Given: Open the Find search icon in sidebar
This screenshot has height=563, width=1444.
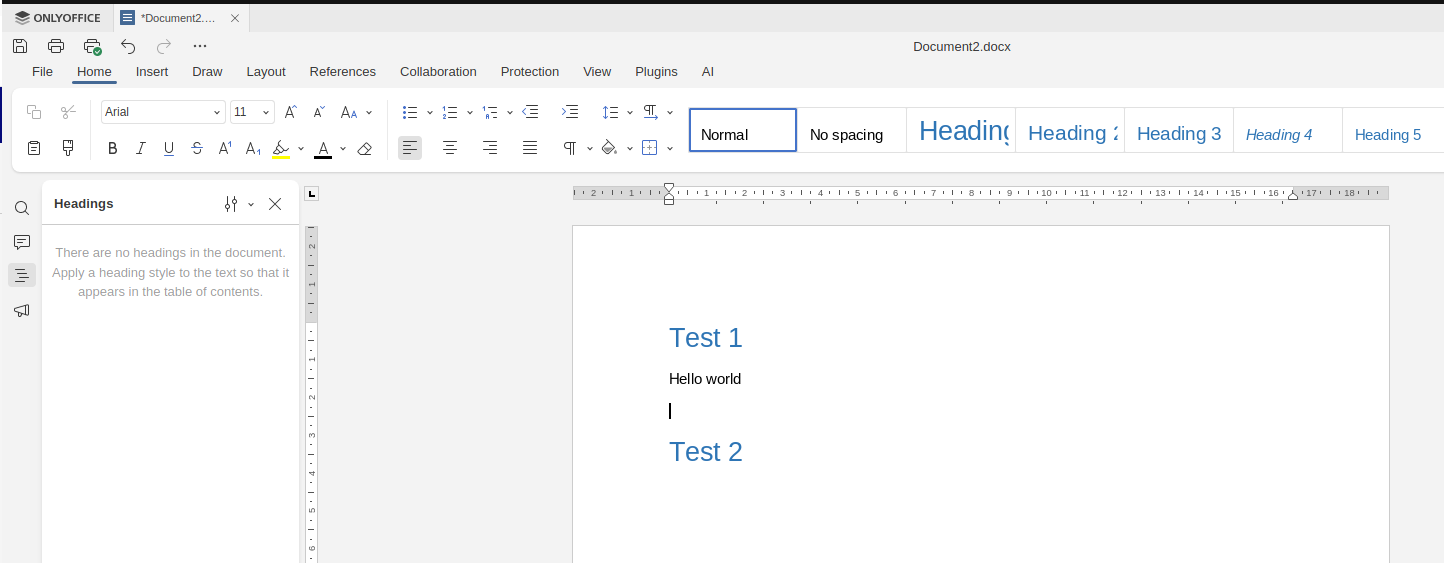Looking at the screenshot, I should pos(22,208).
